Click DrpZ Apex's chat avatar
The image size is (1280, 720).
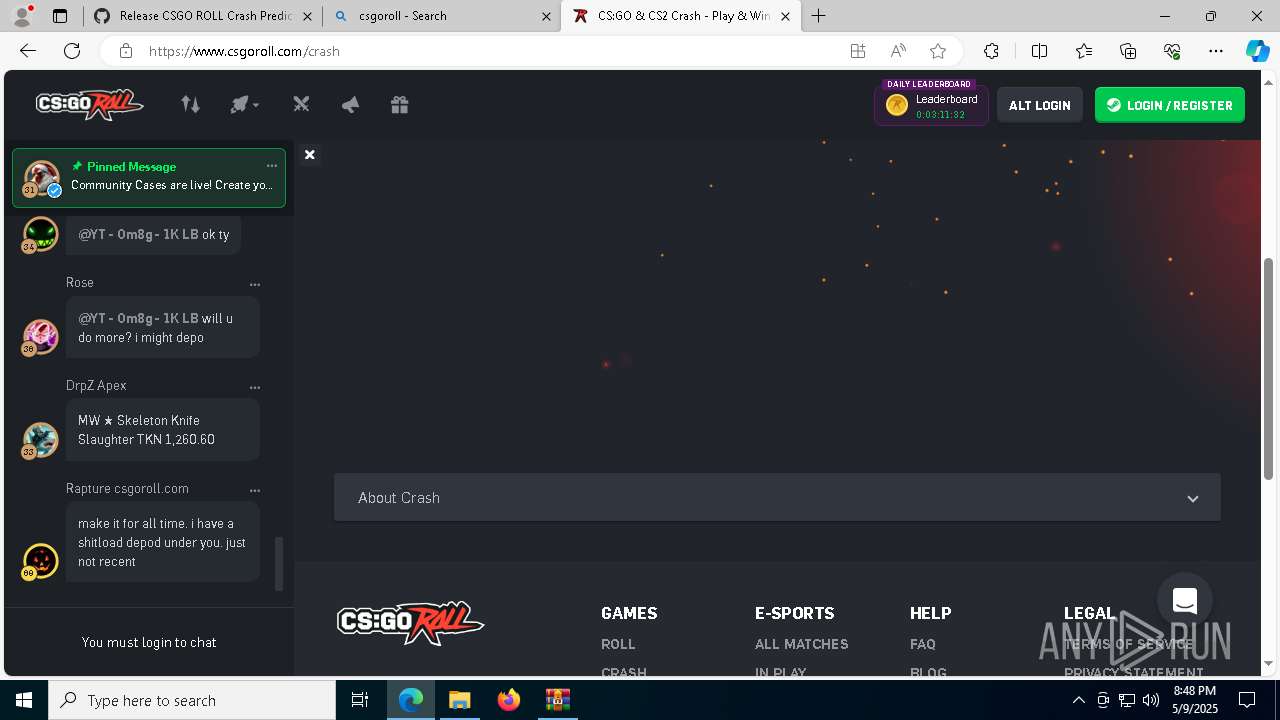coord(40,440)
